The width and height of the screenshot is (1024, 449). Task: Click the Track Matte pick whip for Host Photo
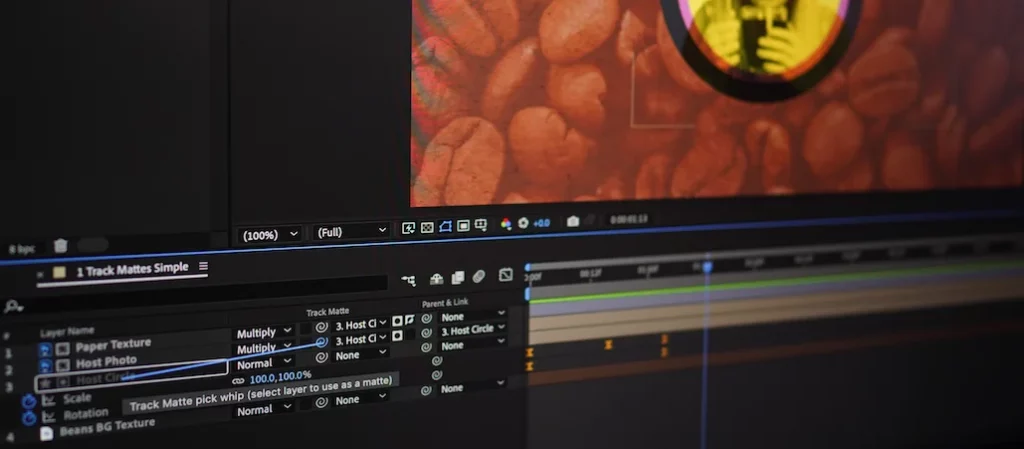coord(321,341)
